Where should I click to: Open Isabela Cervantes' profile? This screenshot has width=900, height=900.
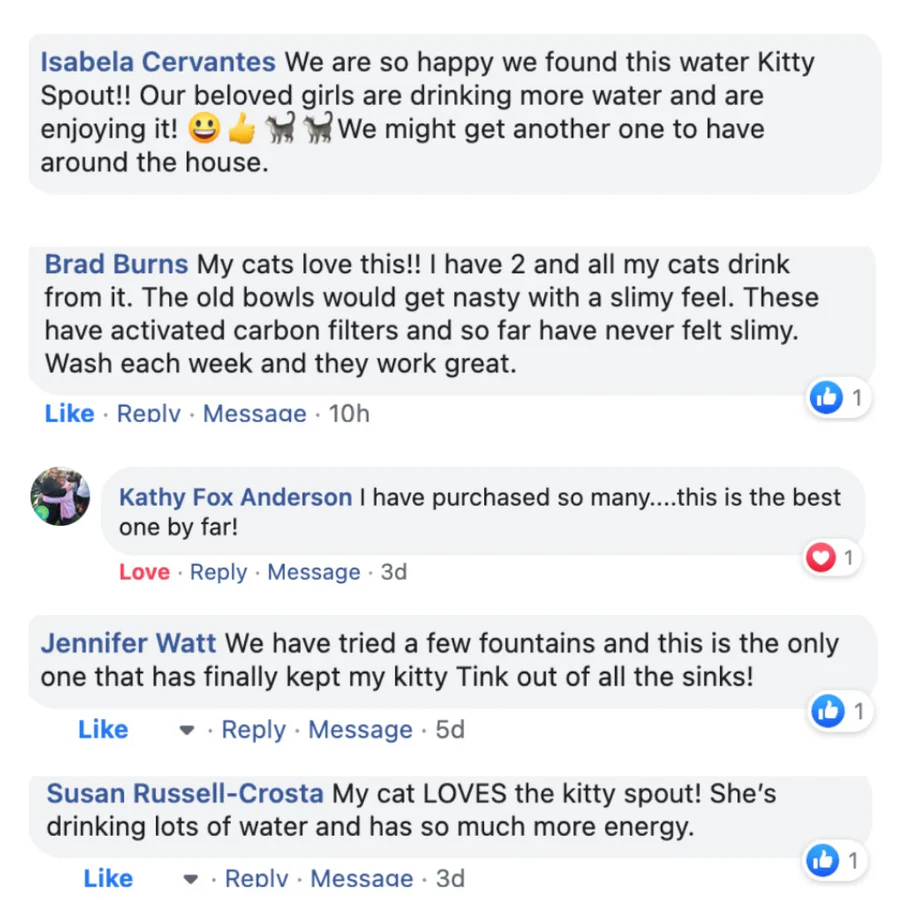[158, 62]
